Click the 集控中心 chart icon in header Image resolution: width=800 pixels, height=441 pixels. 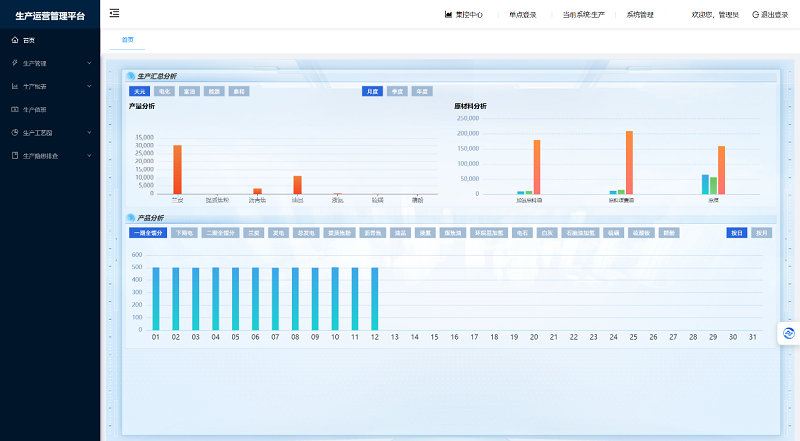tap(448, 14)
